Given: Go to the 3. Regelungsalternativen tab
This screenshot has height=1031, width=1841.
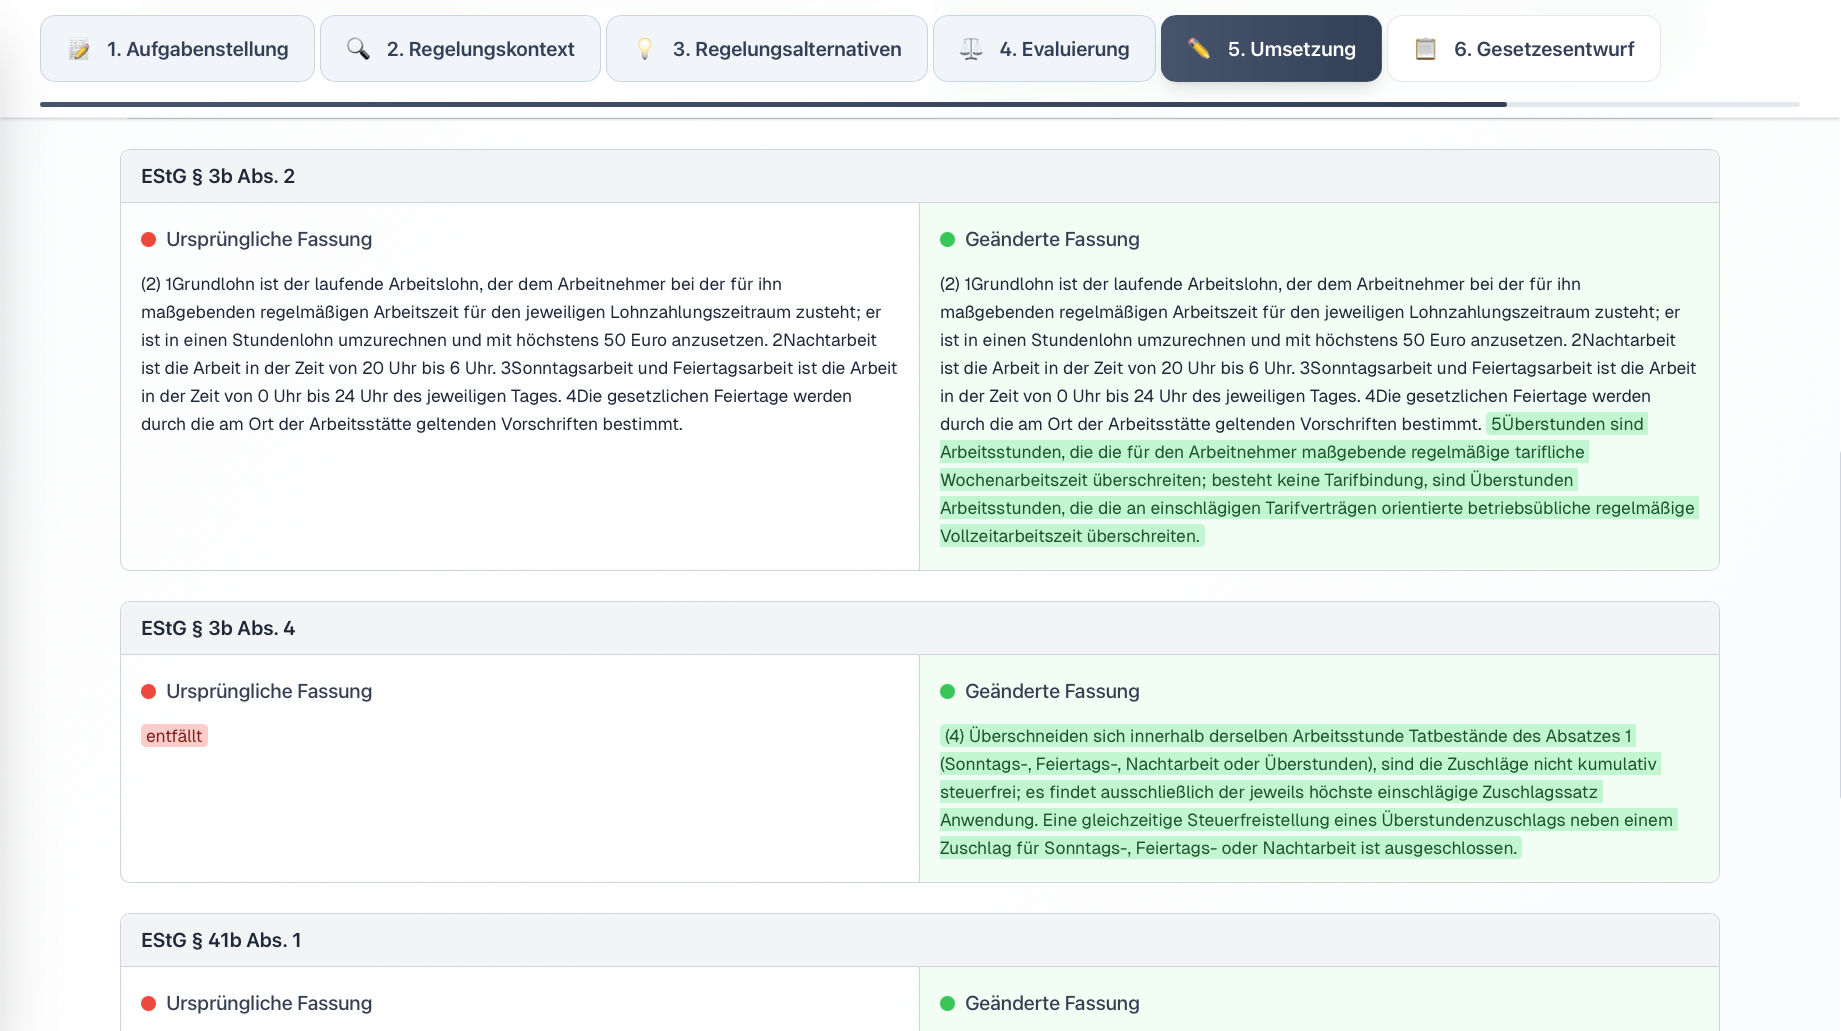Looking at the screenshot, I should 767,49.
